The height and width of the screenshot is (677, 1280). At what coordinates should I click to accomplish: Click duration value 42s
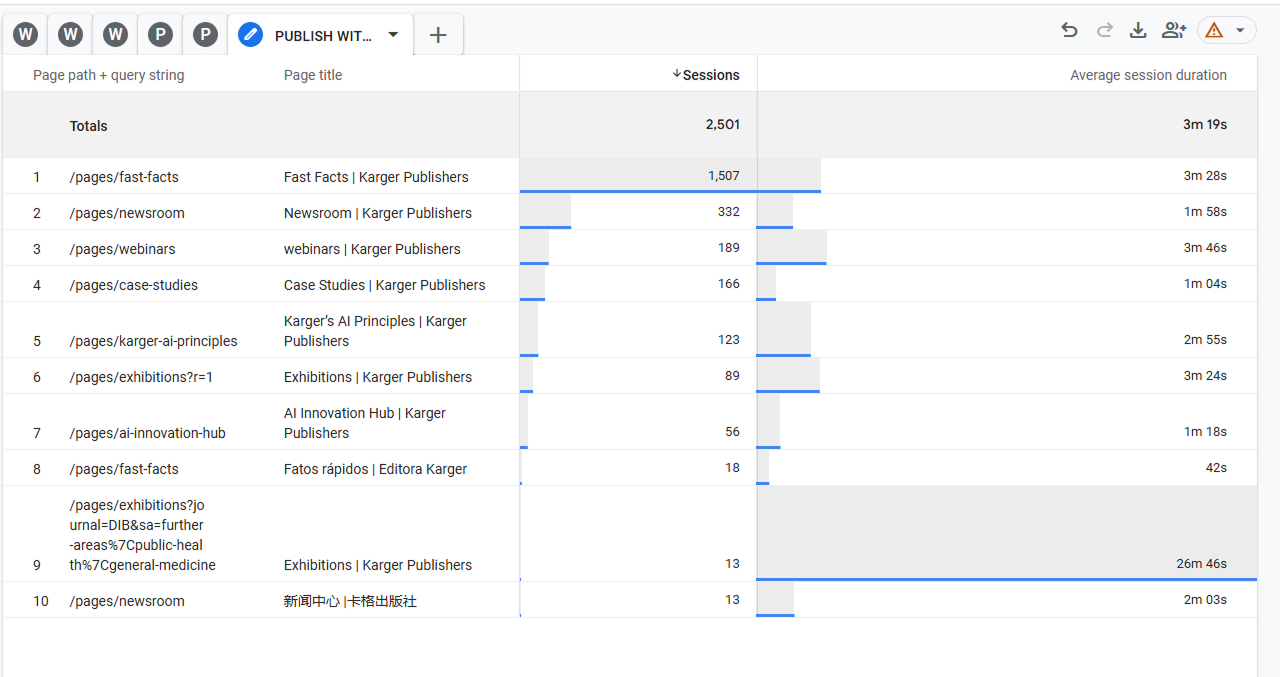click(x=1216, y=468)
